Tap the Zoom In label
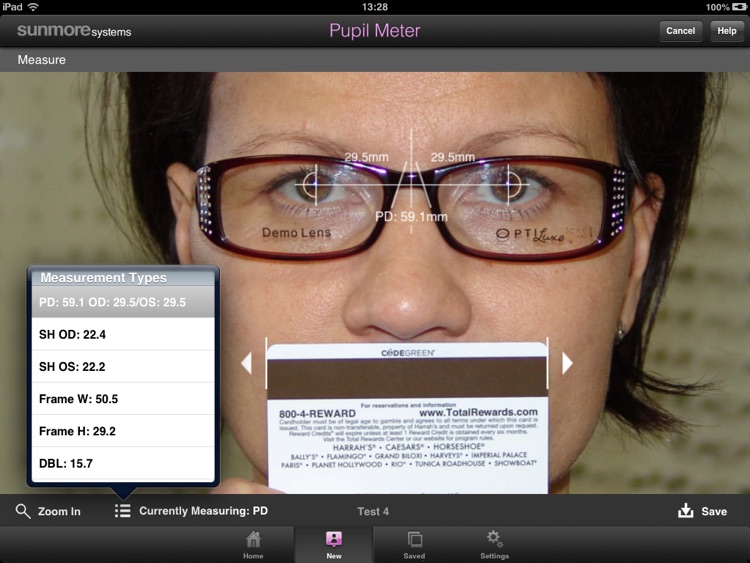Viewport: 750px width, 563px height. click(59, 511)
